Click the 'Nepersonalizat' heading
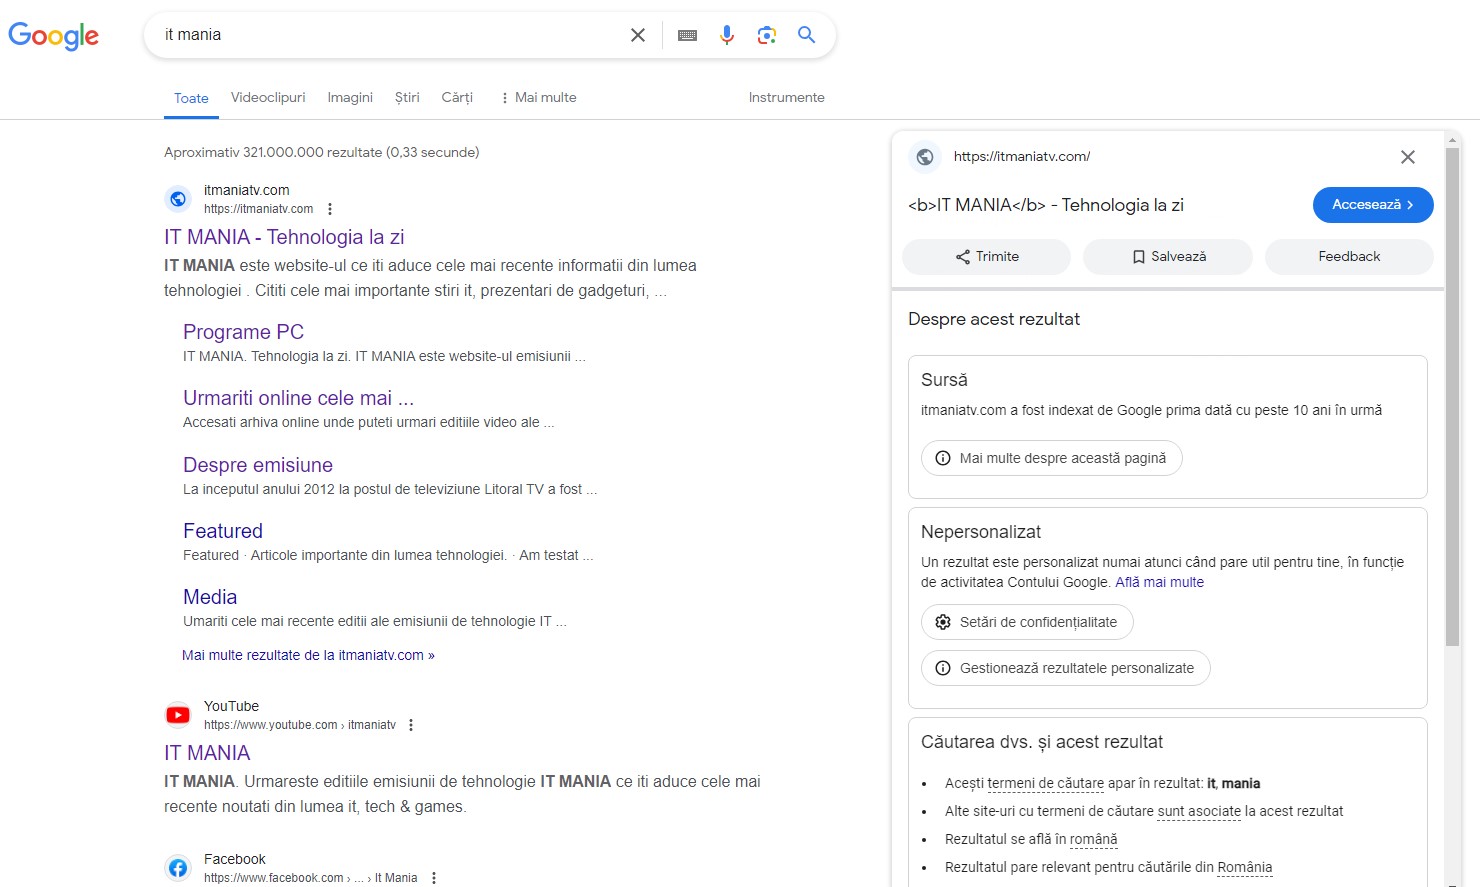This screenshot has height=887, width=1480. click(x=981, y=532)
